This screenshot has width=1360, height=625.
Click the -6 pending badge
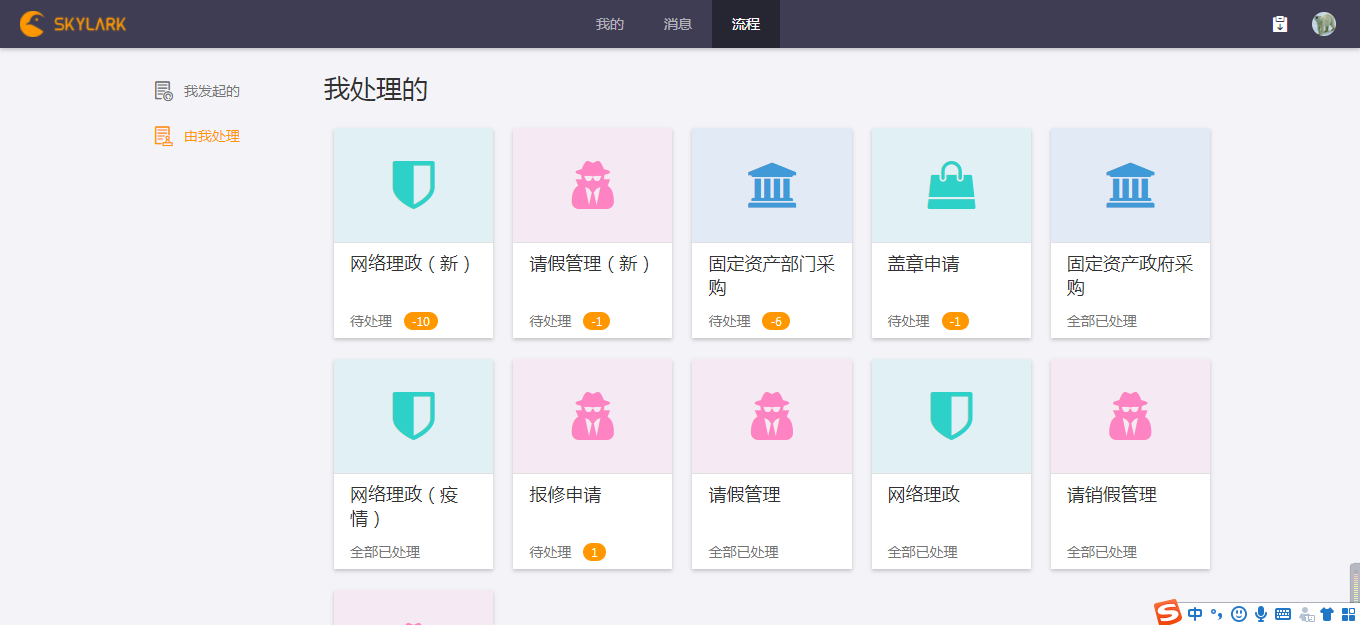pyautogui.click(x=776, y=321)
